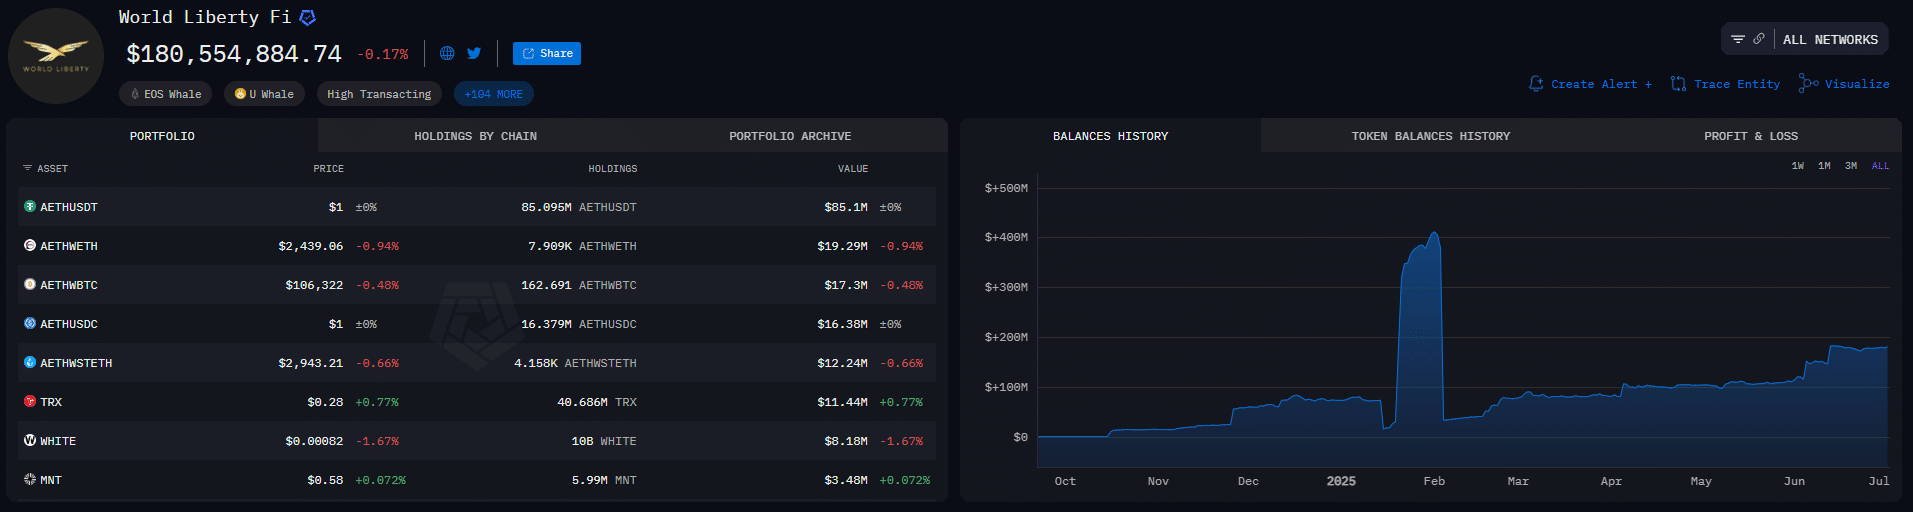The image size is (1913, 512).
Task: Set chart range to 1M
Action: [1824, 166]
